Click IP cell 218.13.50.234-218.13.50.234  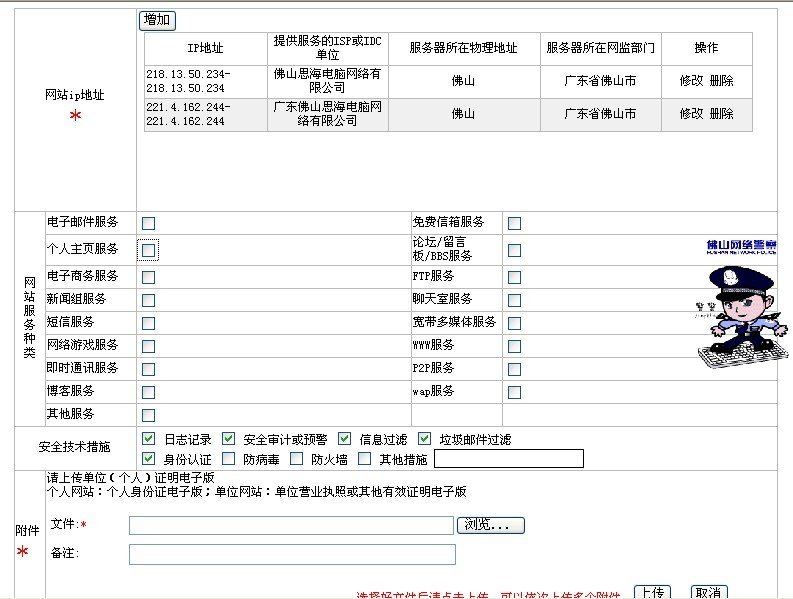click(205, 81)
